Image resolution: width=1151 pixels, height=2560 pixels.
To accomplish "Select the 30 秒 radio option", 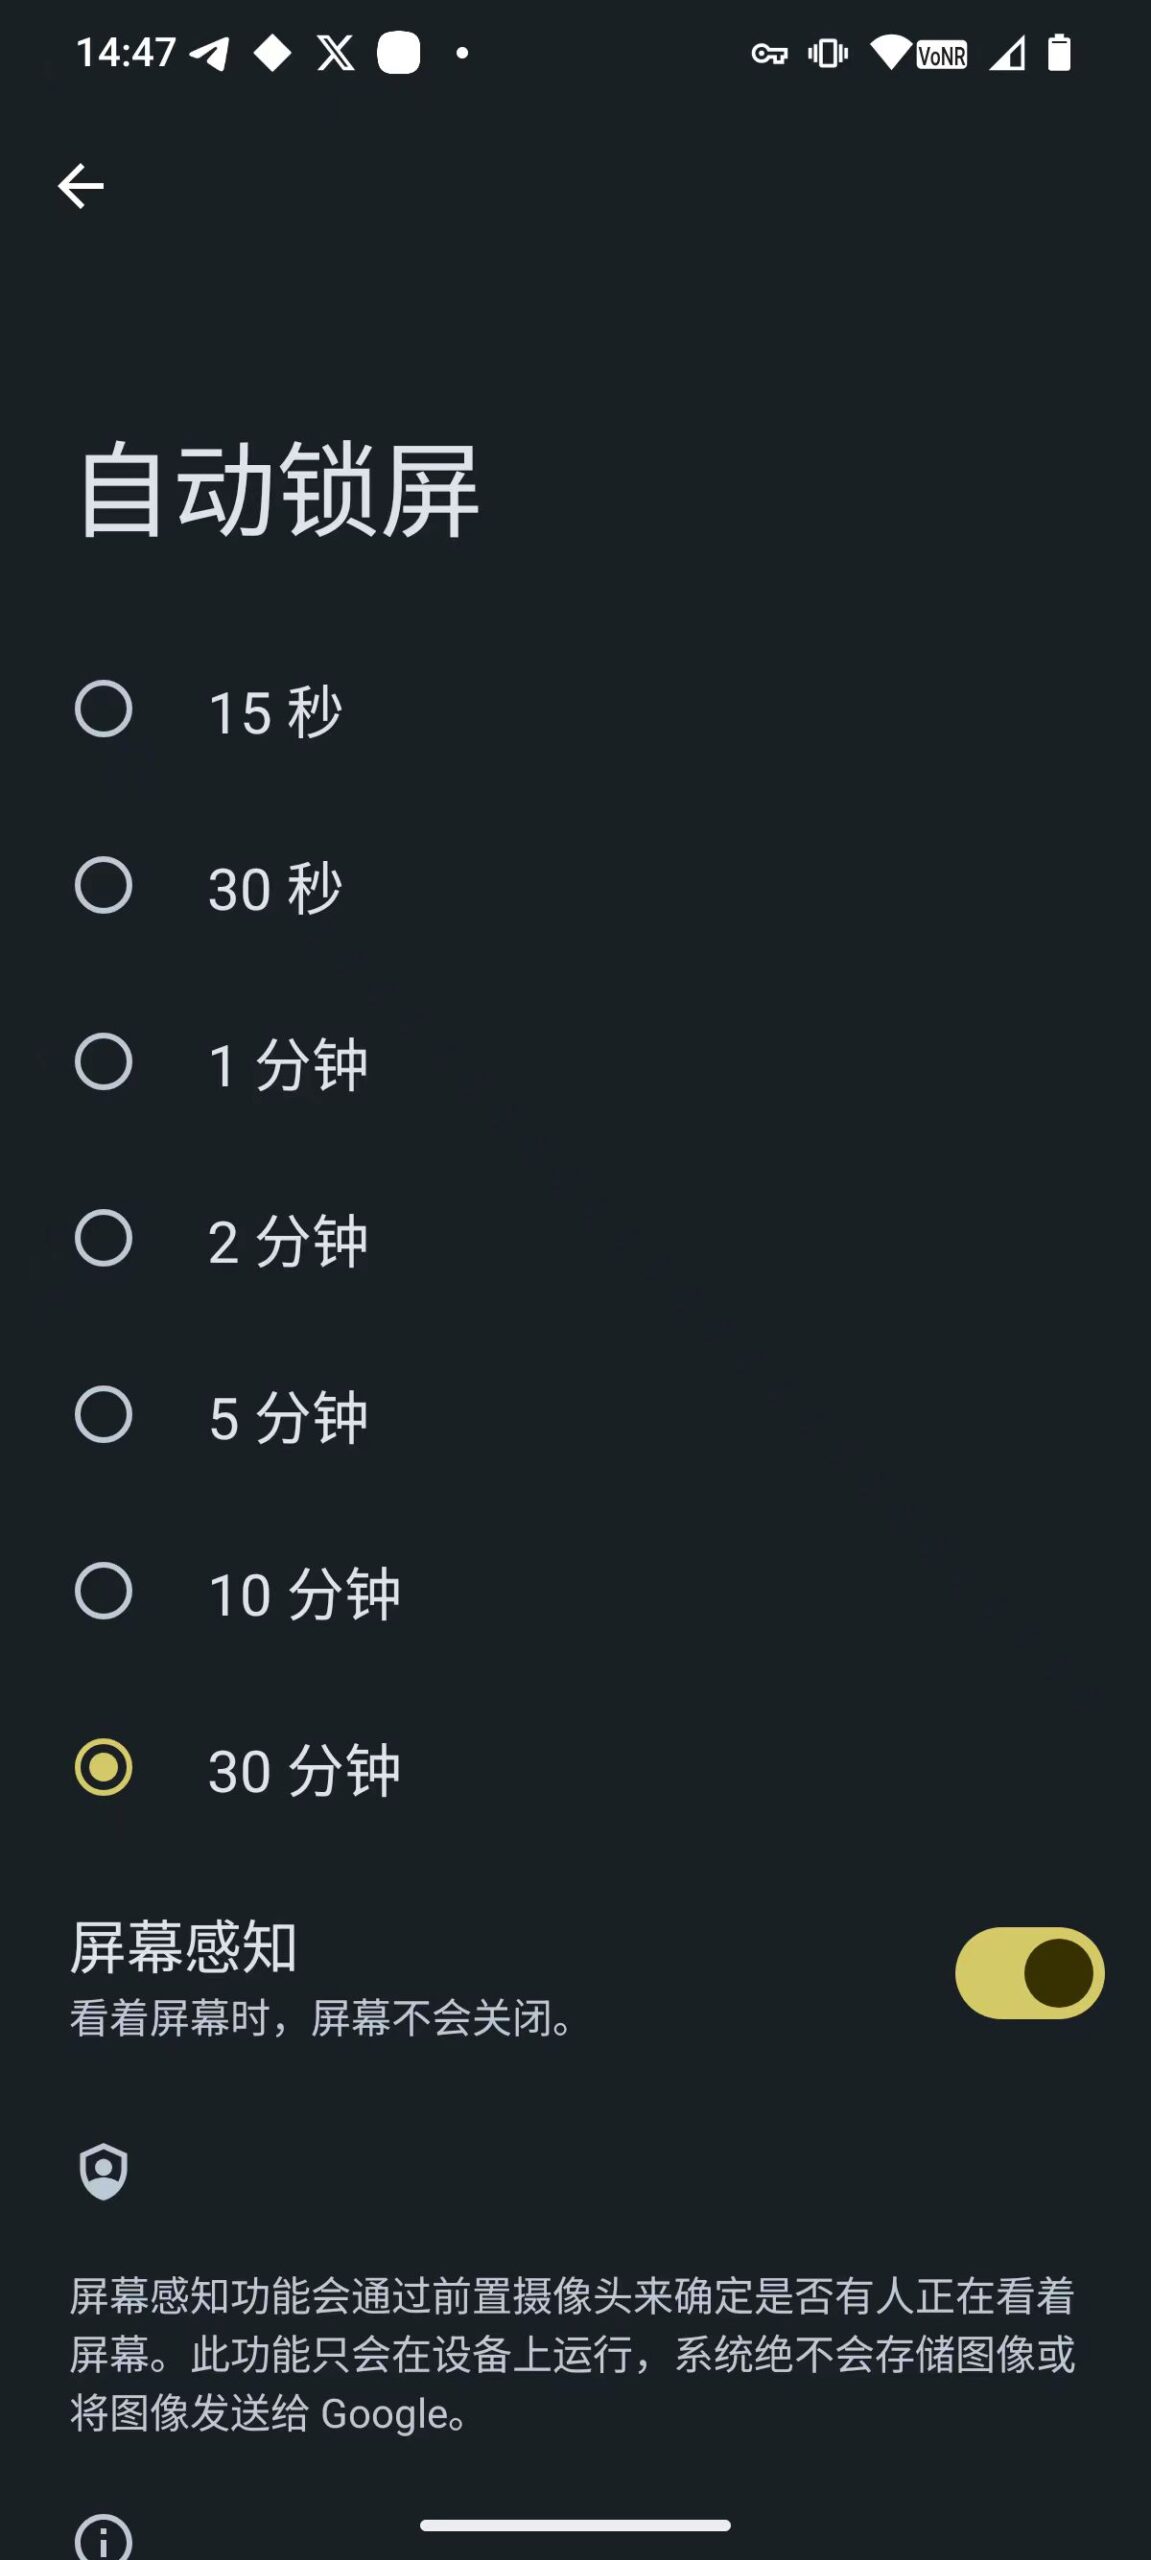I will pos(104,886).
